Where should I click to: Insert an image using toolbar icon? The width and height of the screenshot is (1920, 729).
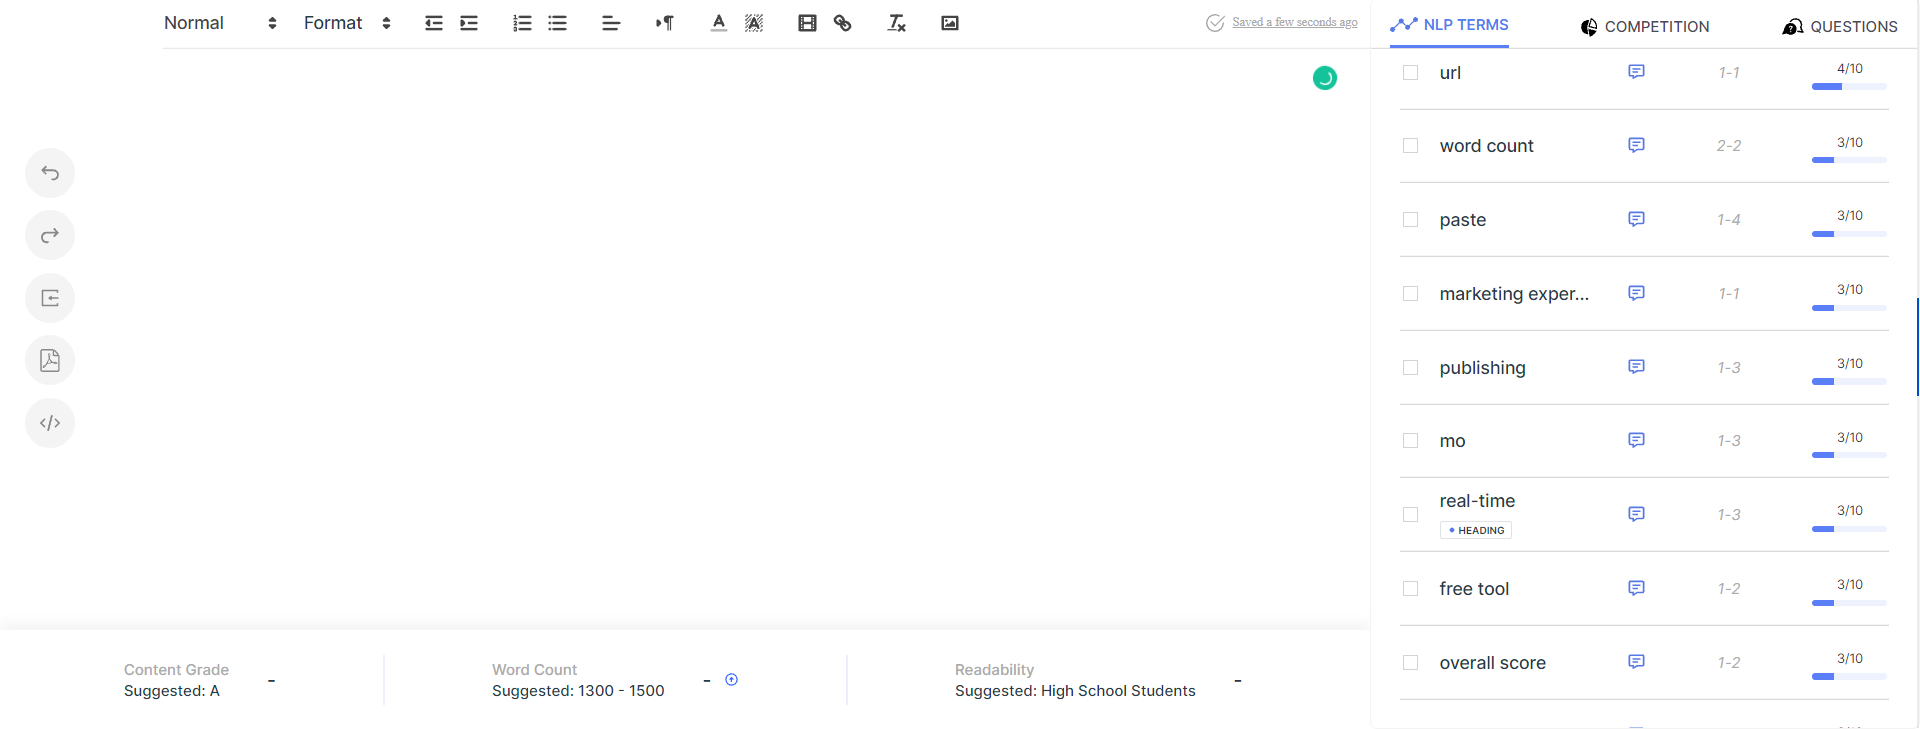(950, 23)
